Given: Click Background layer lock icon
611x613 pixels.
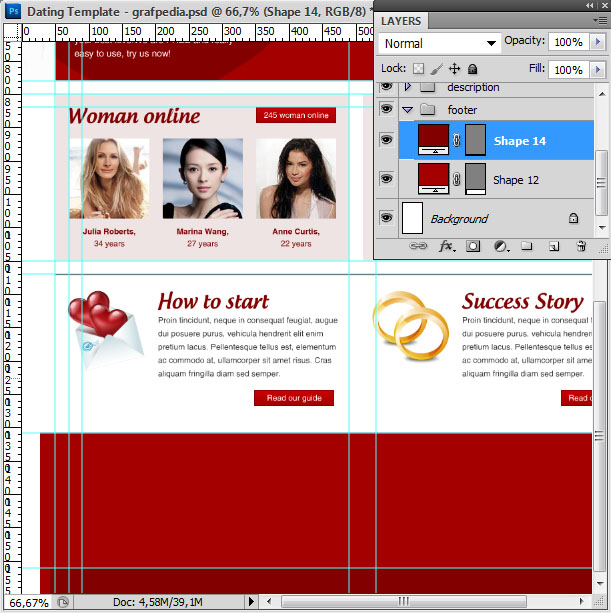Looking at the screenshot, I should (x=573, y=218).
